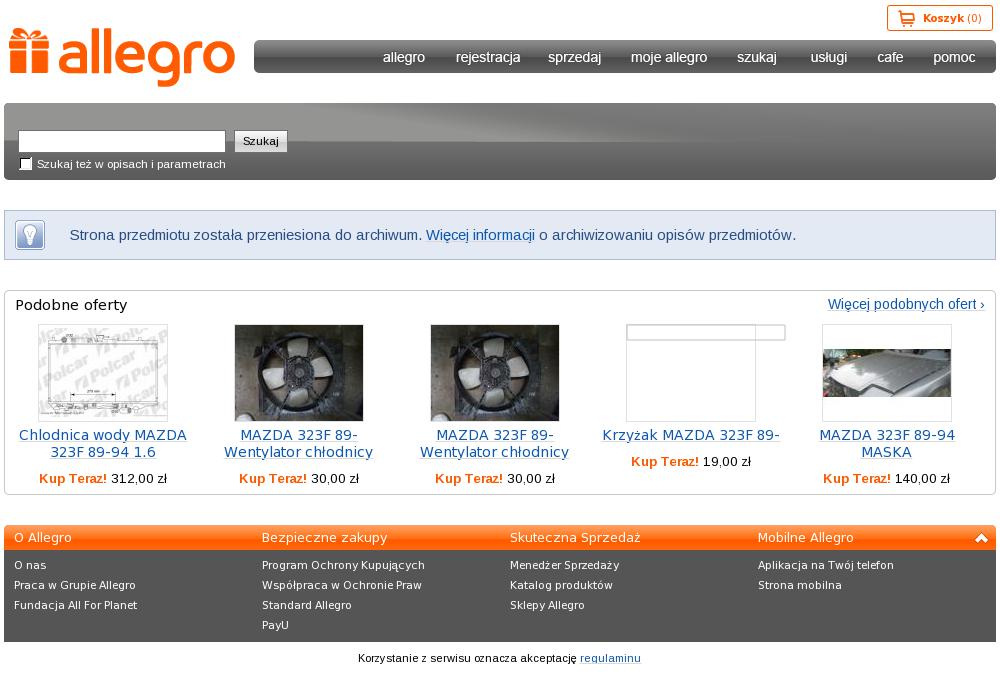Screen dimensions: 1000x678
Task: Open pomoc help menu item
Action: [x=954, y=57]
